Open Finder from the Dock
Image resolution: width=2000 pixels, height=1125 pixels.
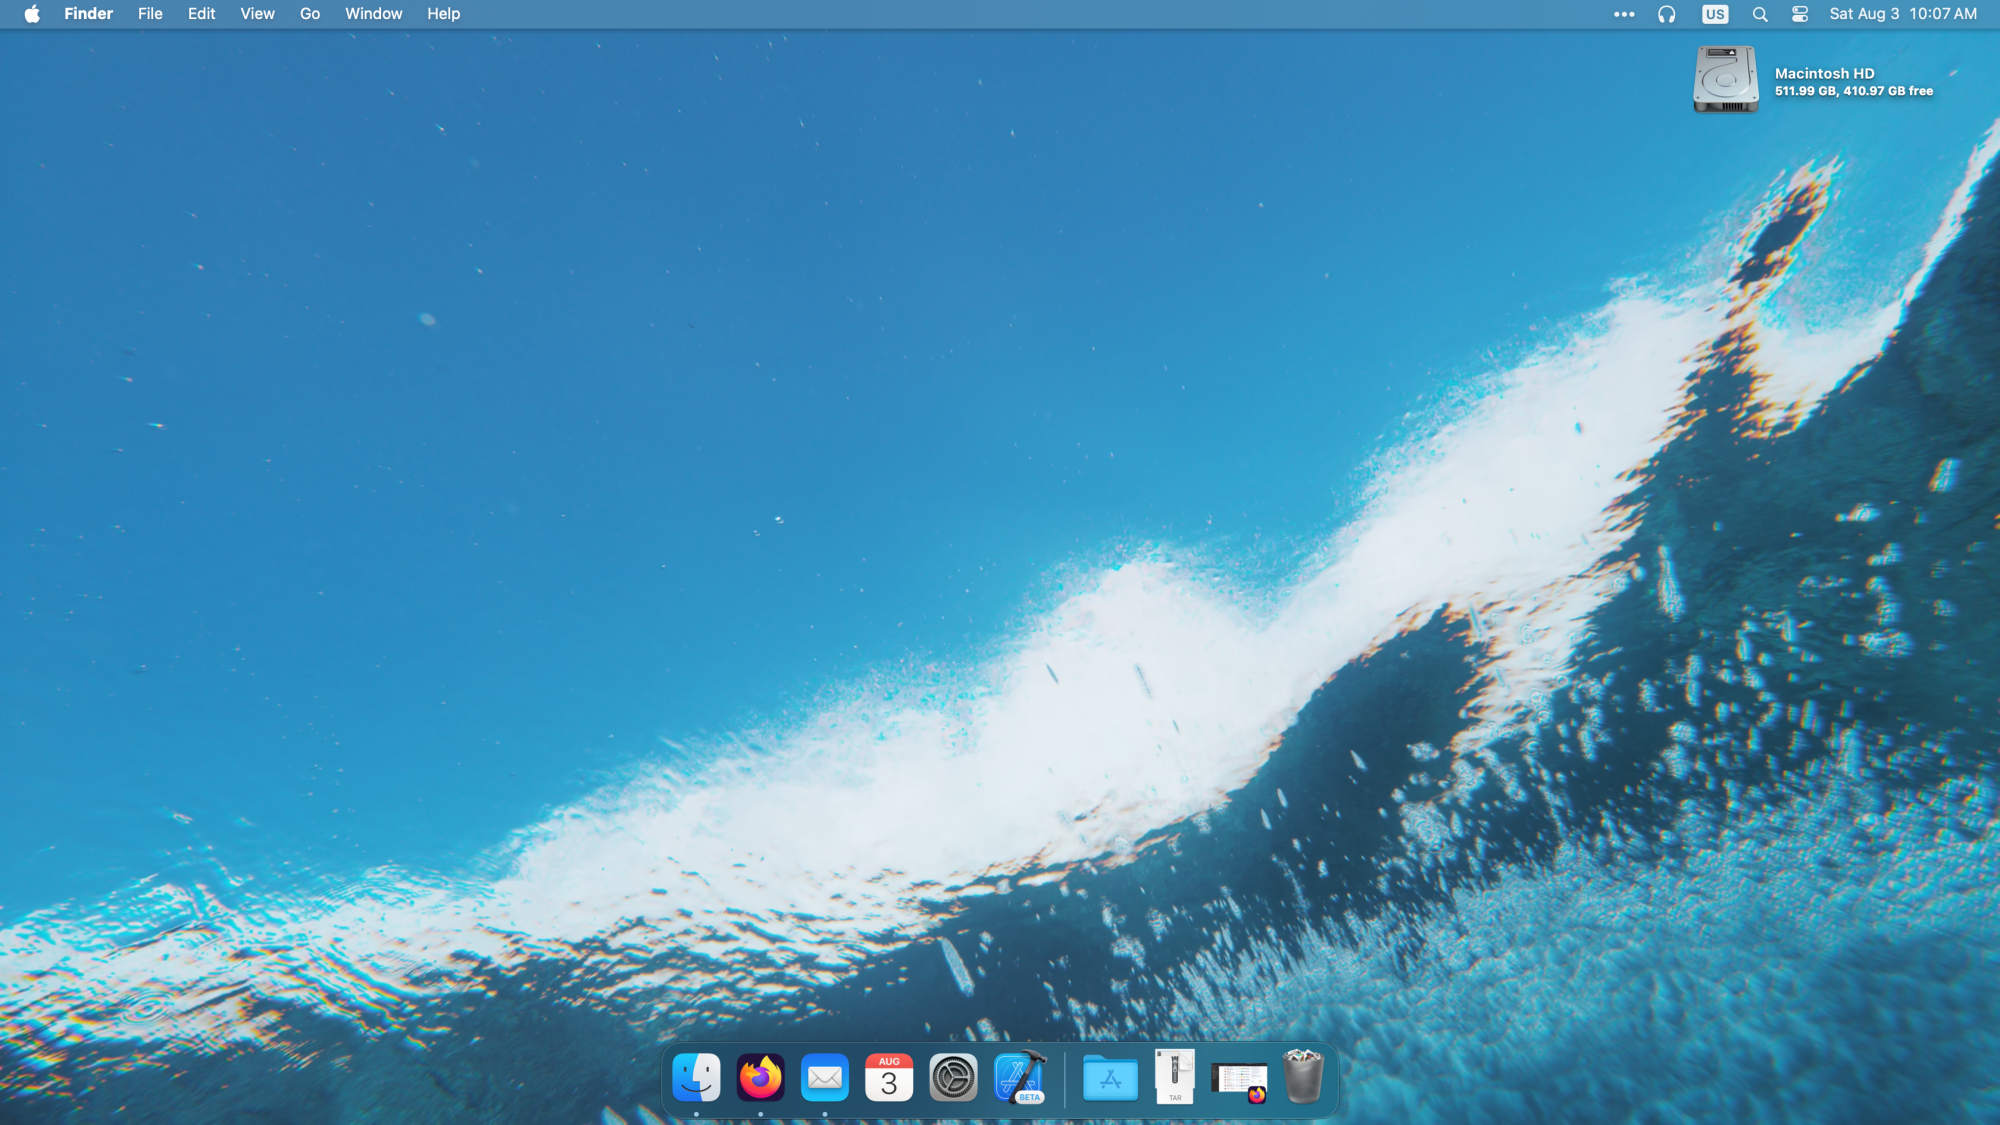pos(696,1078)
